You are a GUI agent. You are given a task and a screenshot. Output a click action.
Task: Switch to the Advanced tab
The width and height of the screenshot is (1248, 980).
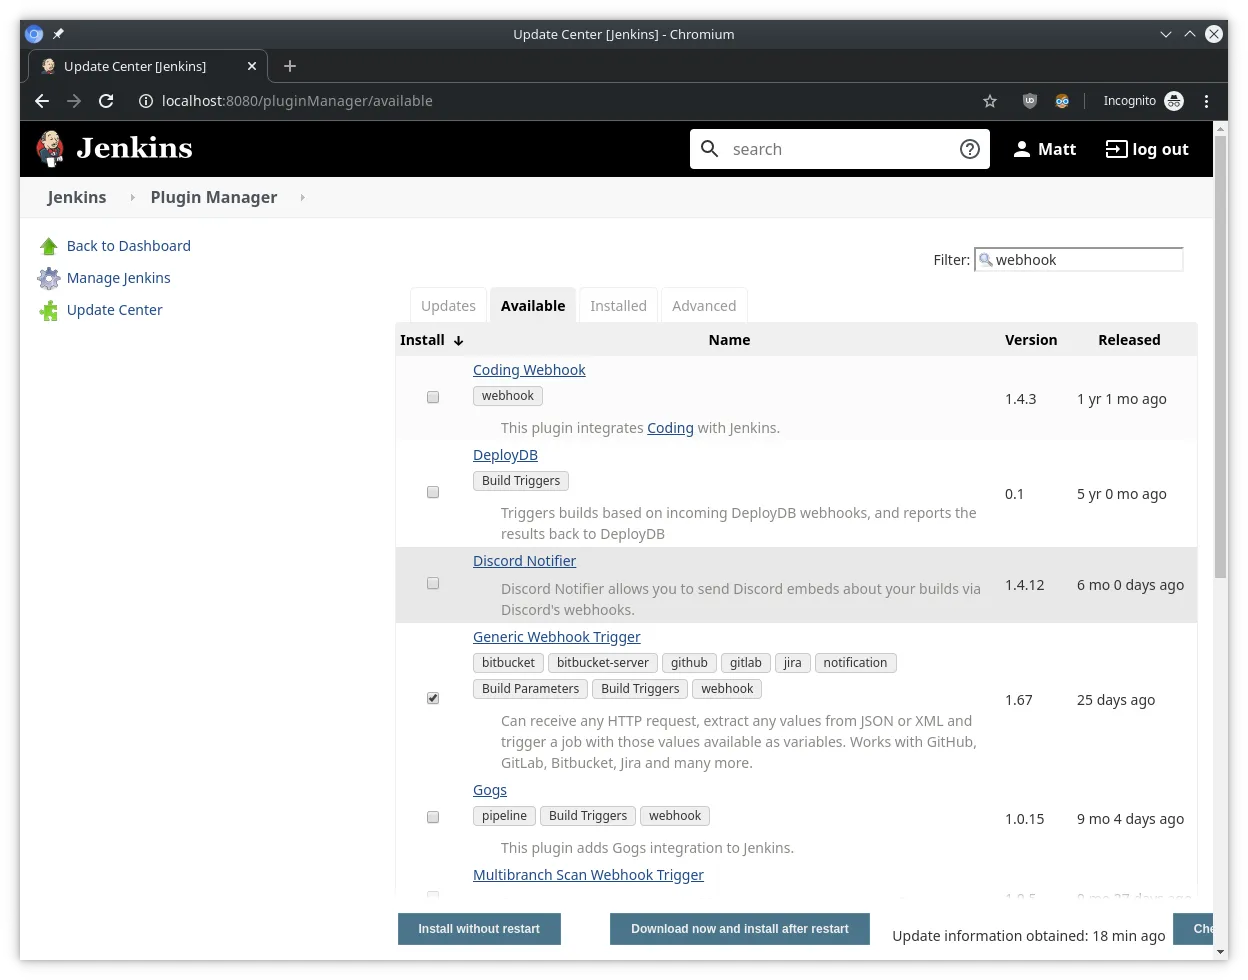pos(704,305)
